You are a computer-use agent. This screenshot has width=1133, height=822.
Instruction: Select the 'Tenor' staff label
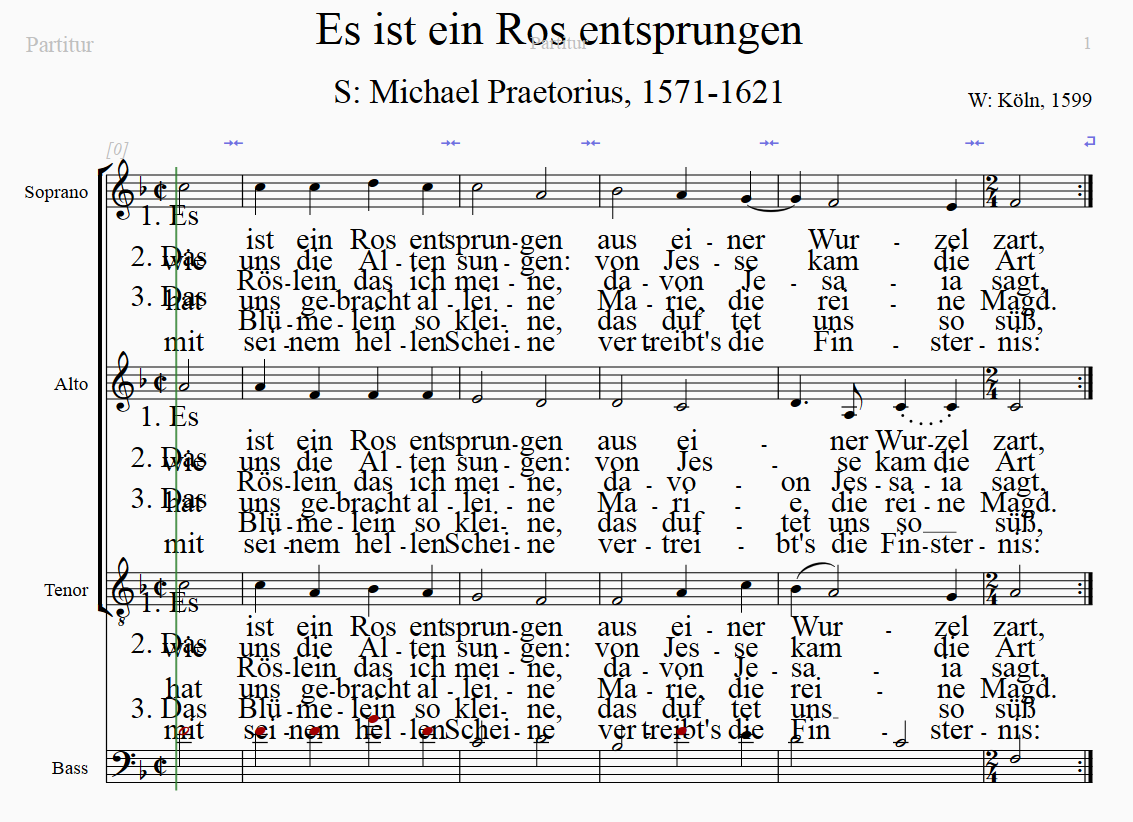point(66,590)
